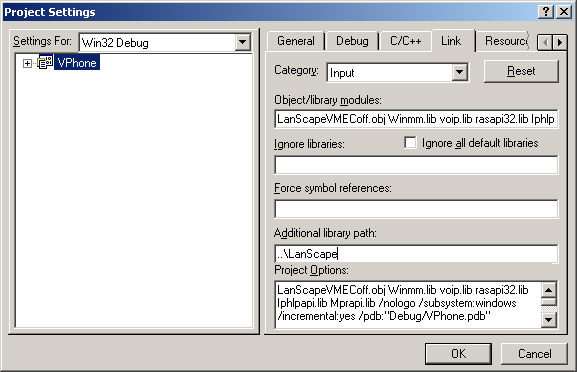
Task: Click the Reset button
Action: click(521, 71)
